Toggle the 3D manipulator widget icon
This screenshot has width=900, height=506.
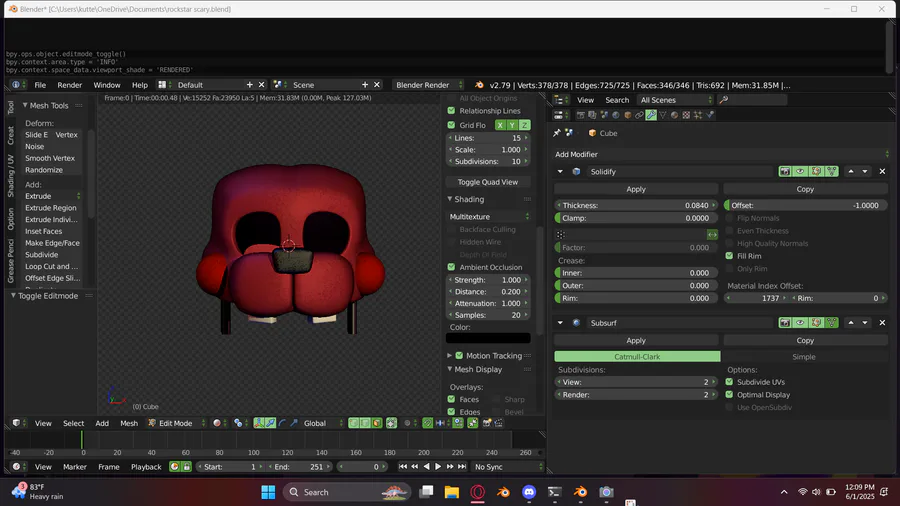click(x=259, y=423)
